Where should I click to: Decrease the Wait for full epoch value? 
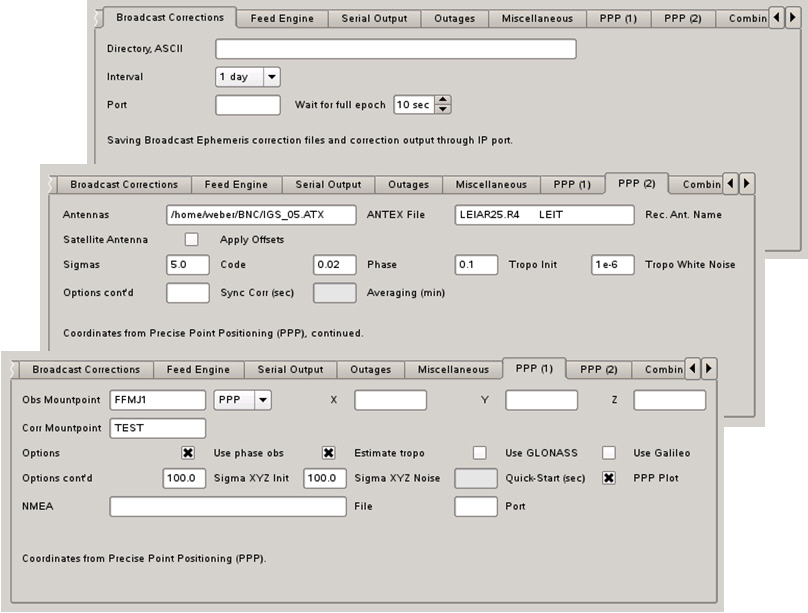point(443,109)
